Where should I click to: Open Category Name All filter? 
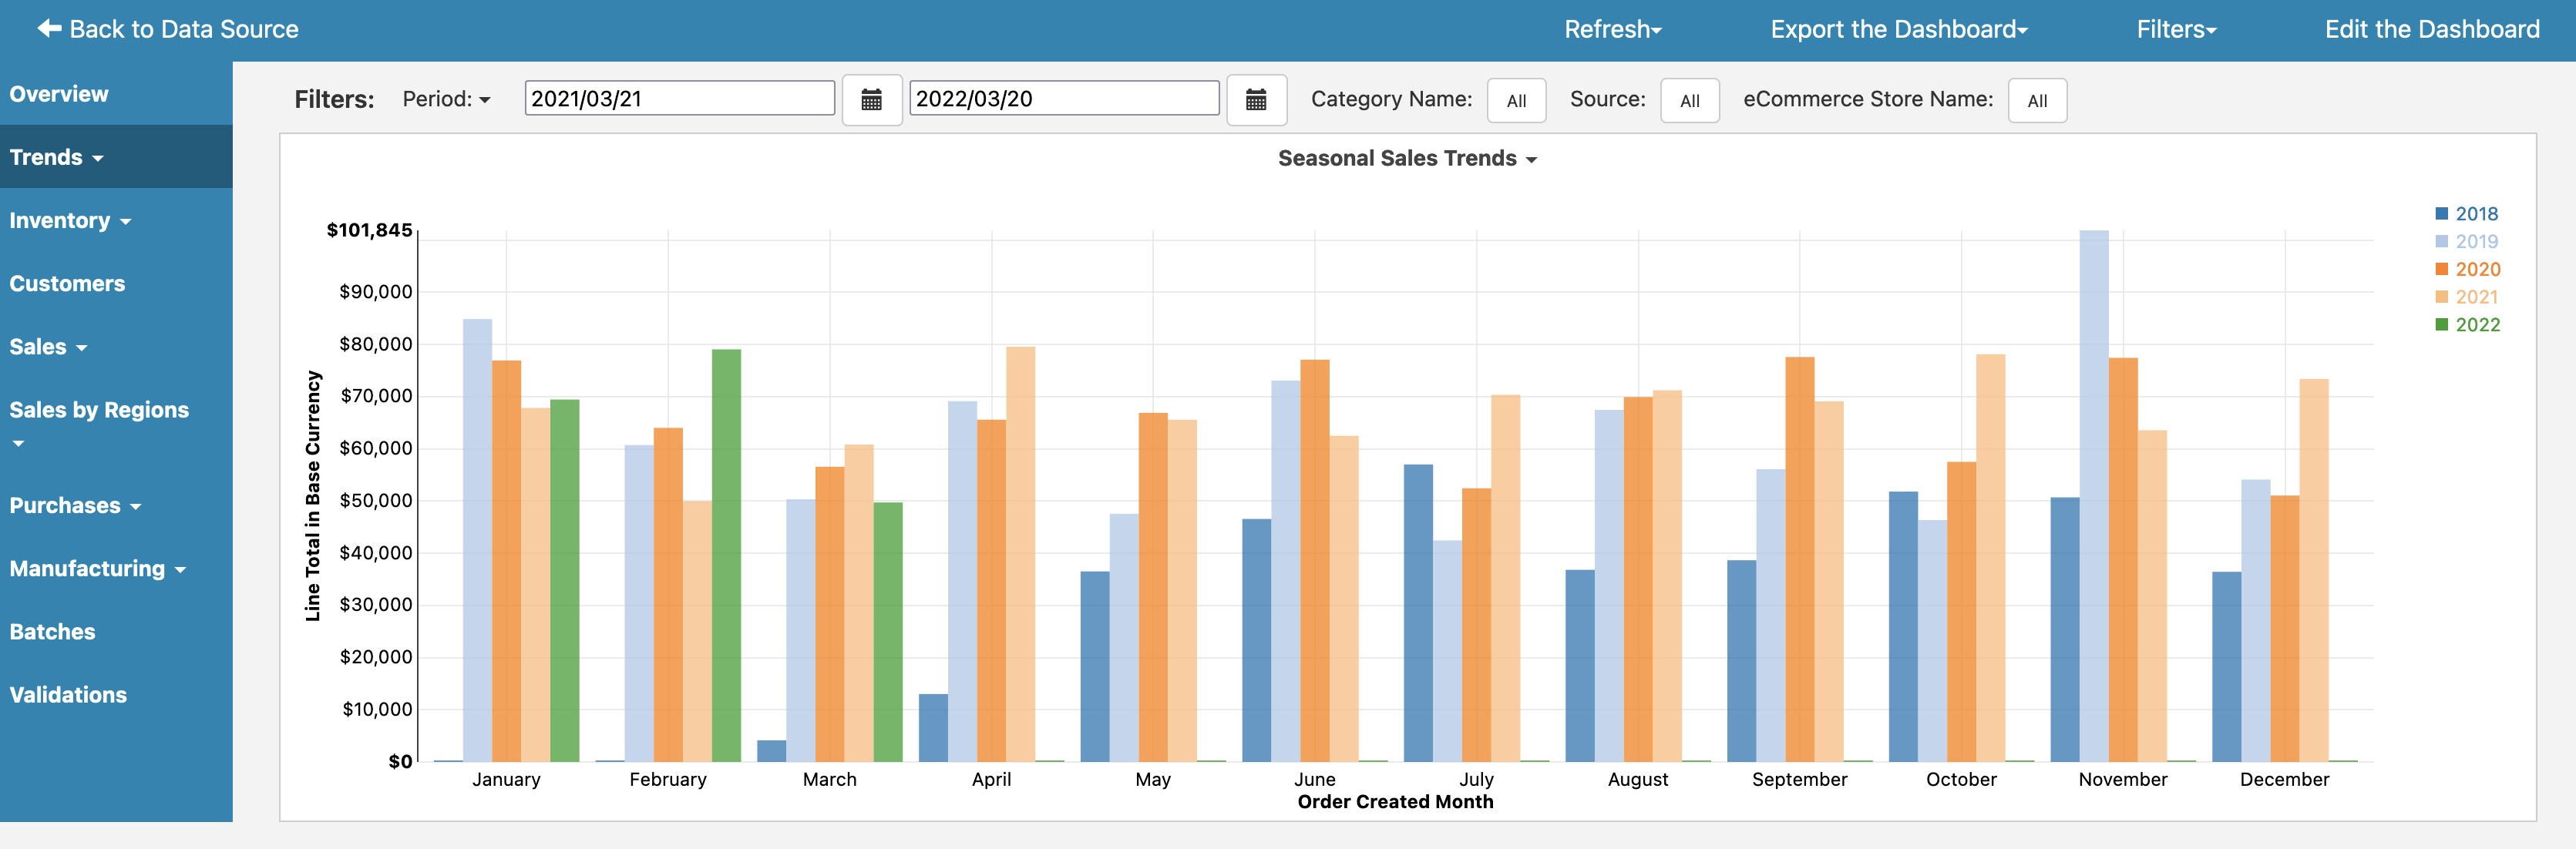click(x=1516, y=100)
